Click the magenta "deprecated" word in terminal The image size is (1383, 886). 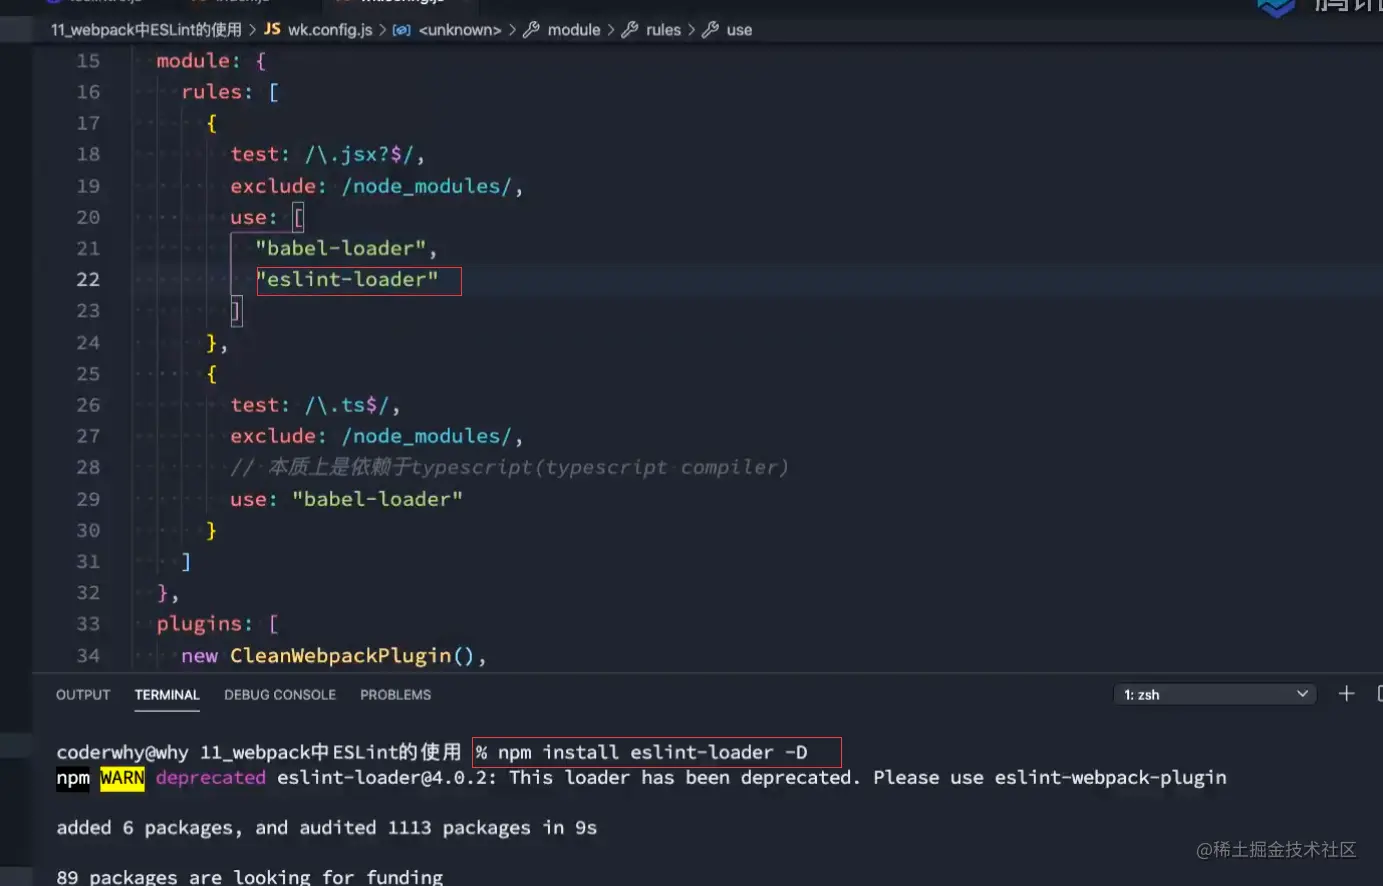coord(211,777)
